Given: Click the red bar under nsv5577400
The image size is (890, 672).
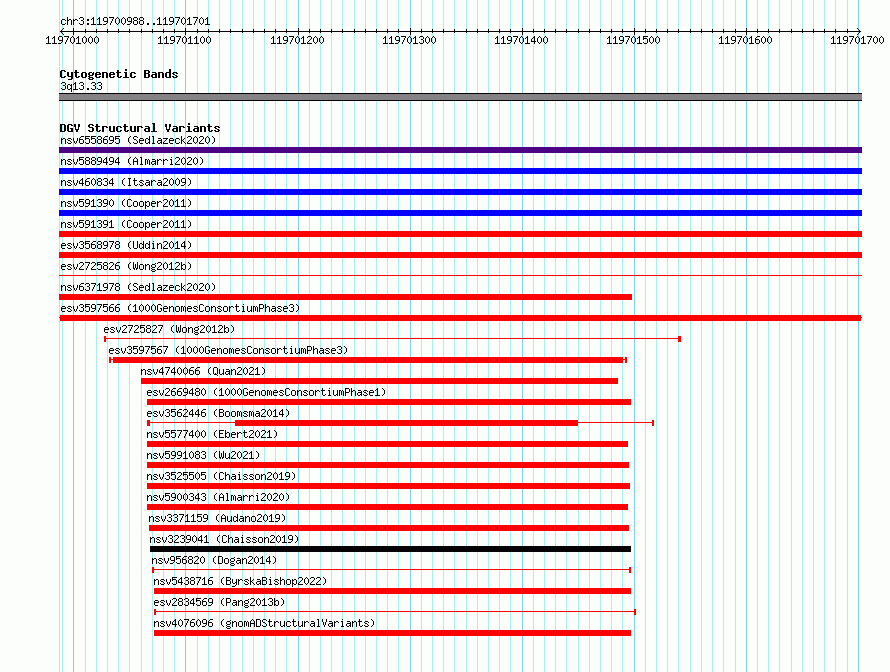Looking at the screenshot, I should tap(388, 444).
